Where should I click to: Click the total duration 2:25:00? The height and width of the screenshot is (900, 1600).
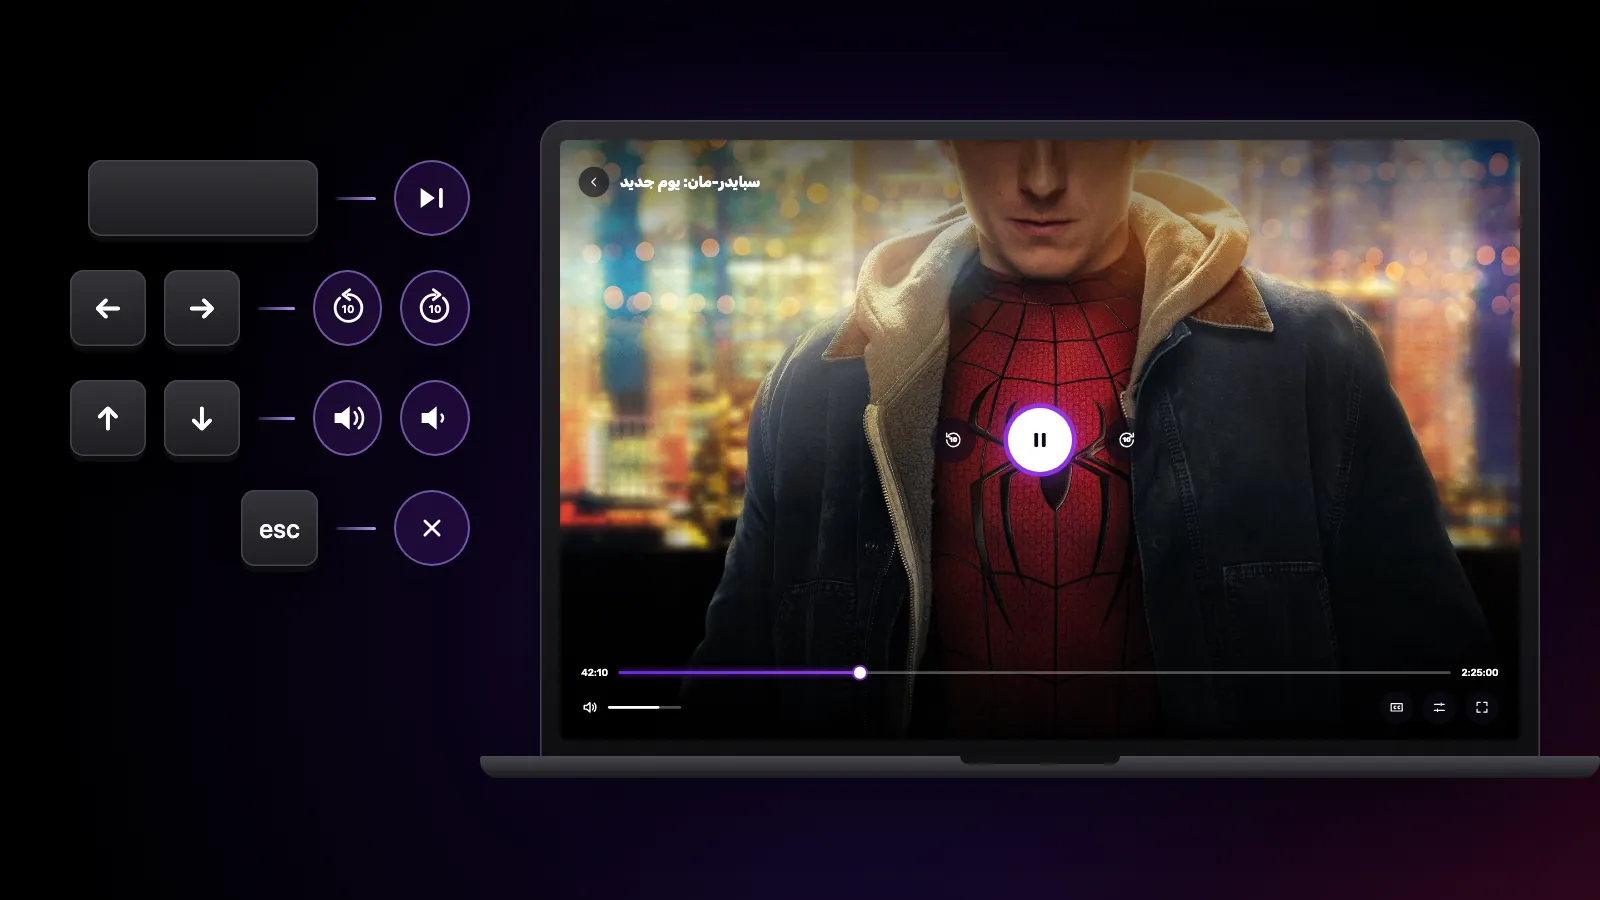coord(1480,673)
